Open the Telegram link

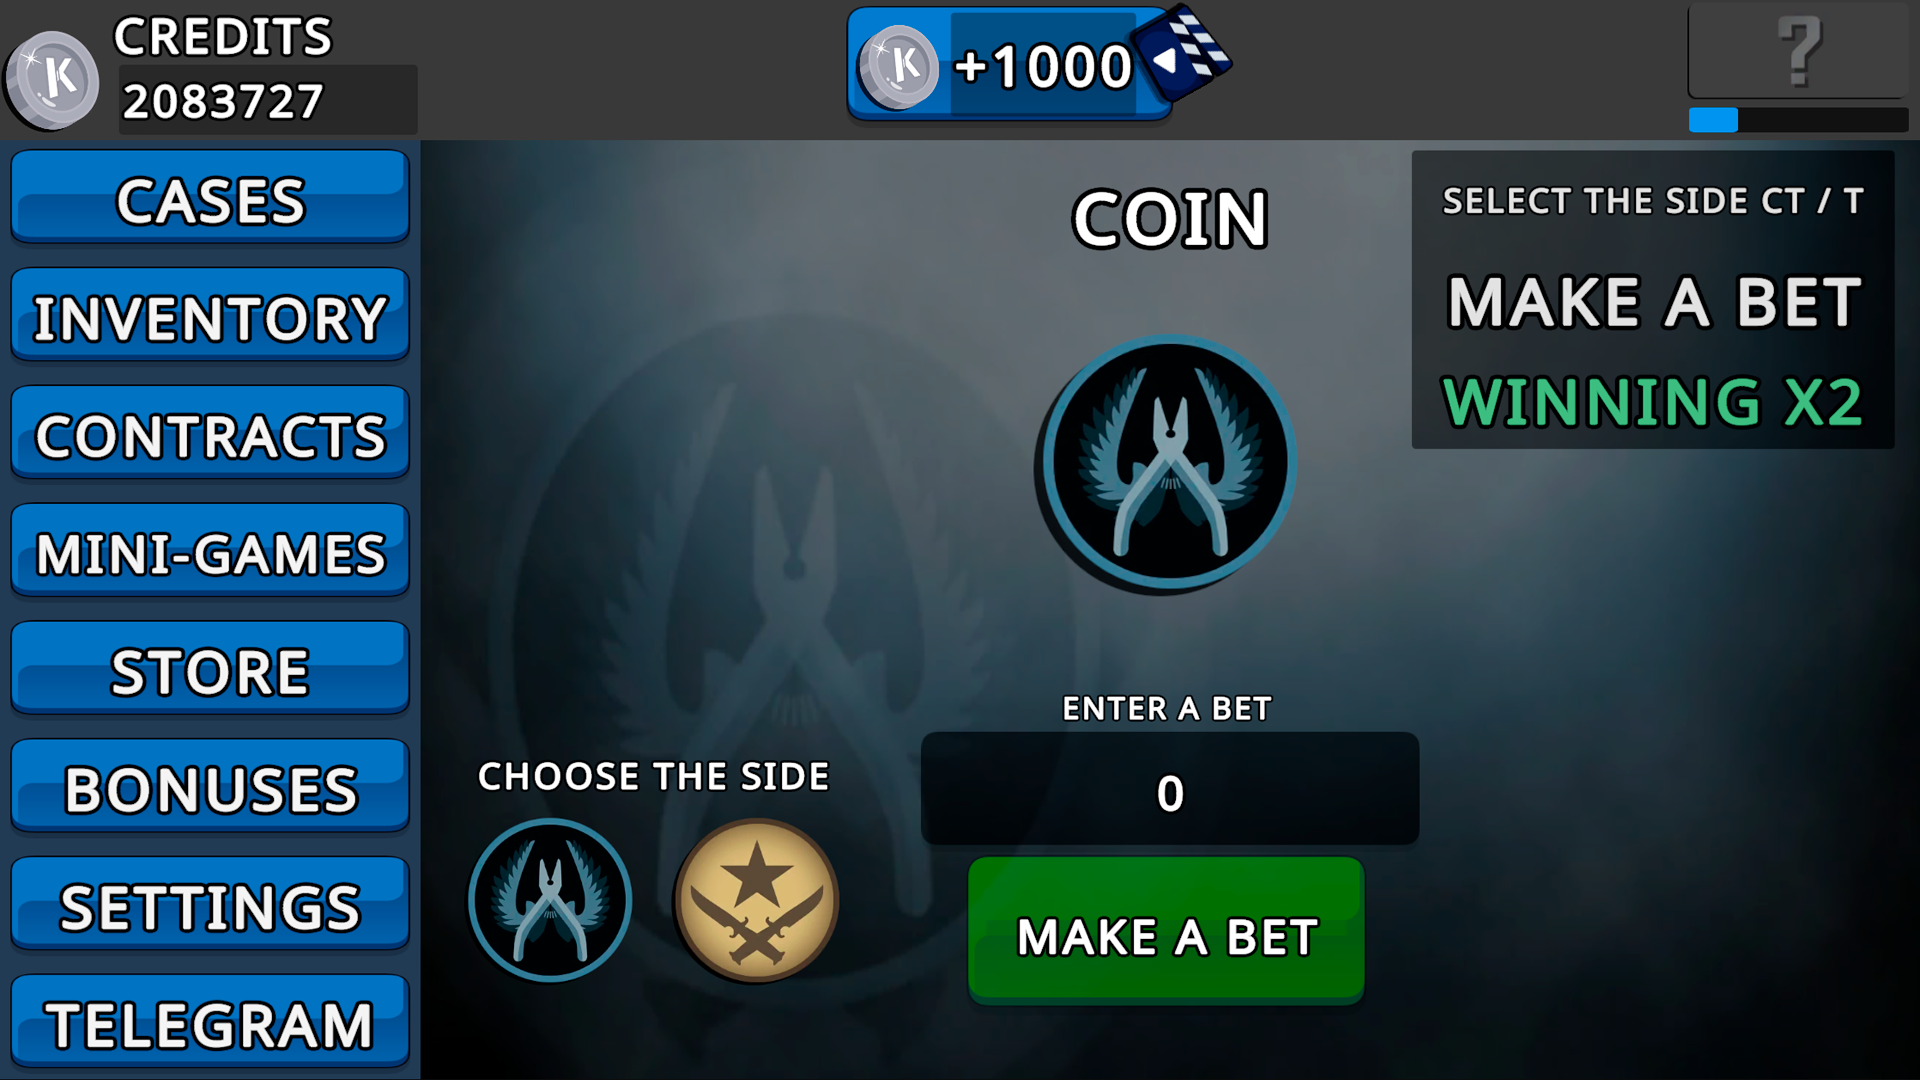coord(210,1022)
